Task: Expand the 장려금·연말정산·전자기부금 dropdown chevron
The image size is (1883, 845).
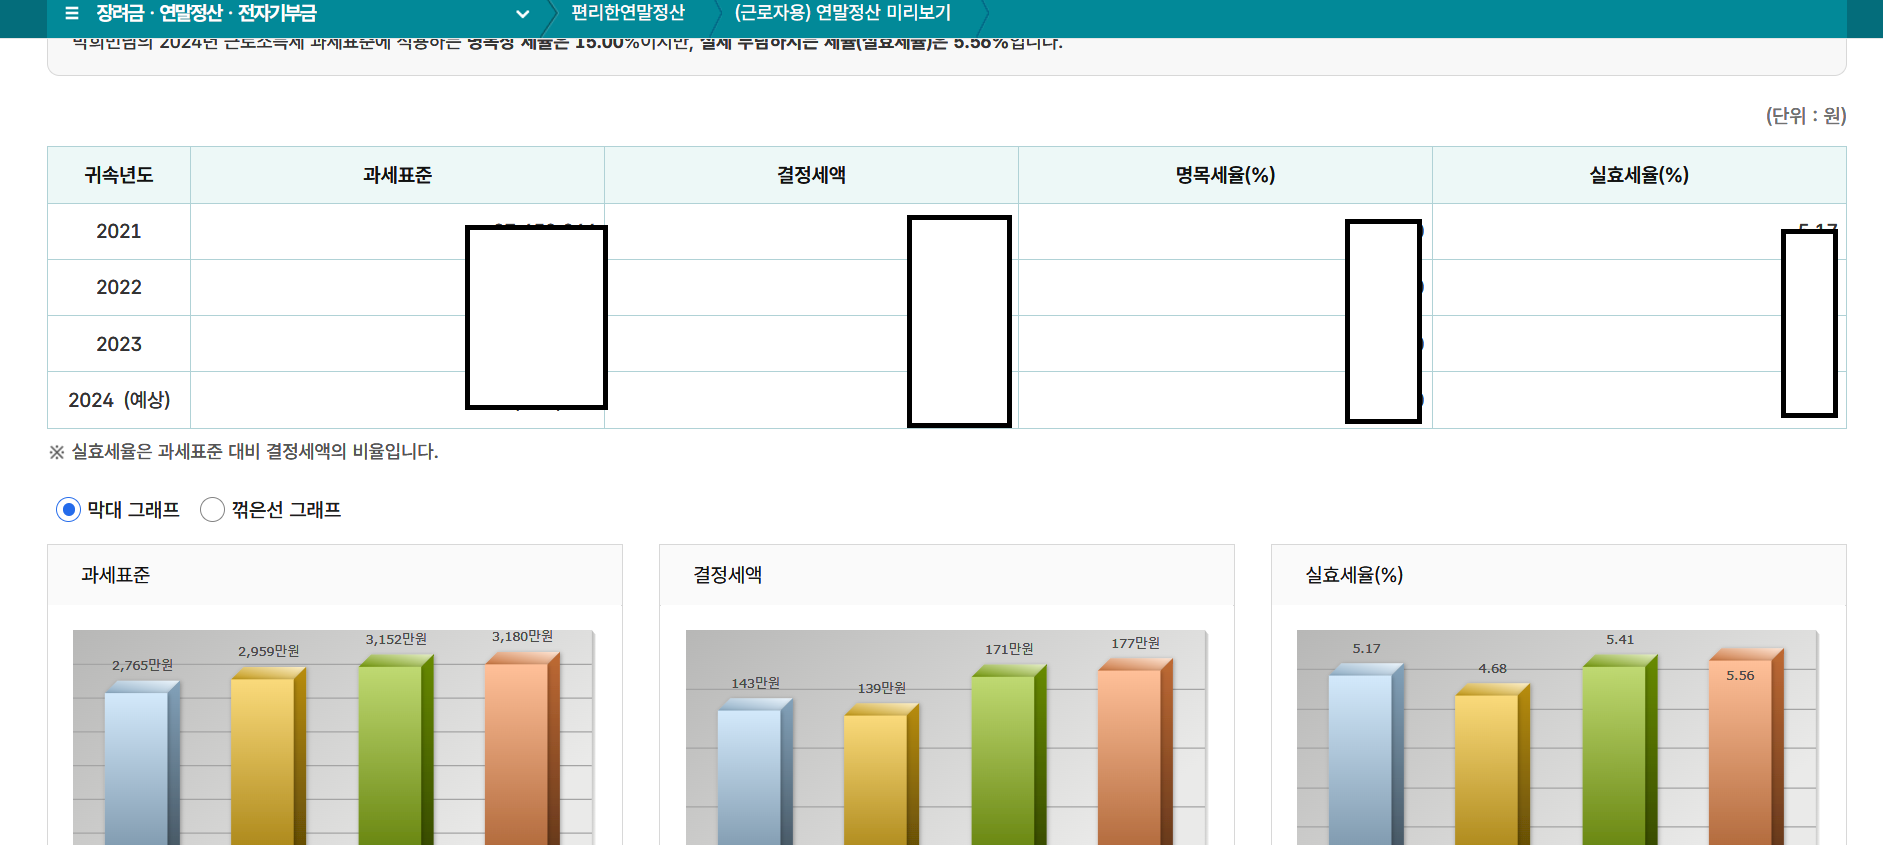Action: [x=522, y=14]
